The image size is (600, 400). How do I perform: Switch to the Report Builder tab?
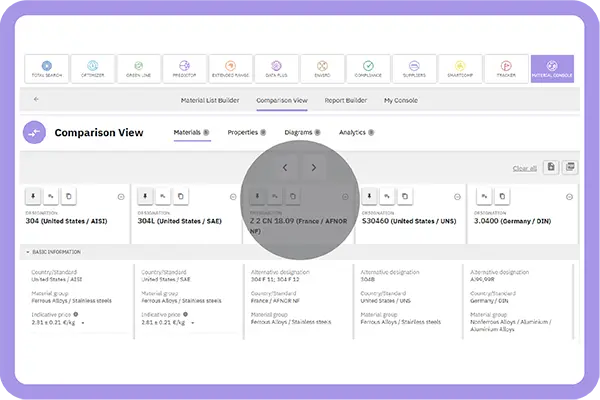(347, 100)
